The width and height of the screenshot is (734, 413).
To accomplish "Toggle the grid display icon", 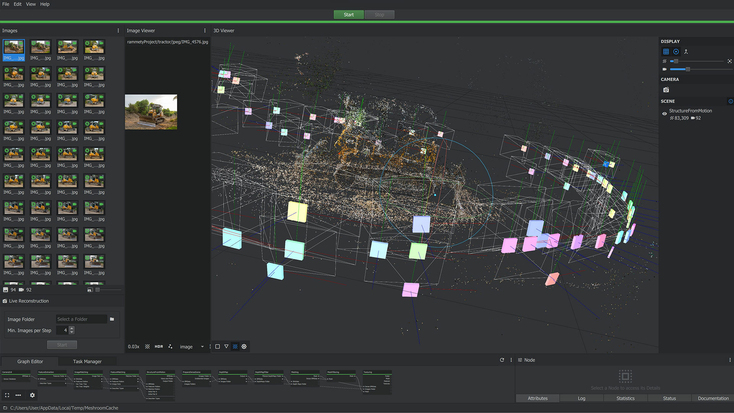I will coord(666,51).
